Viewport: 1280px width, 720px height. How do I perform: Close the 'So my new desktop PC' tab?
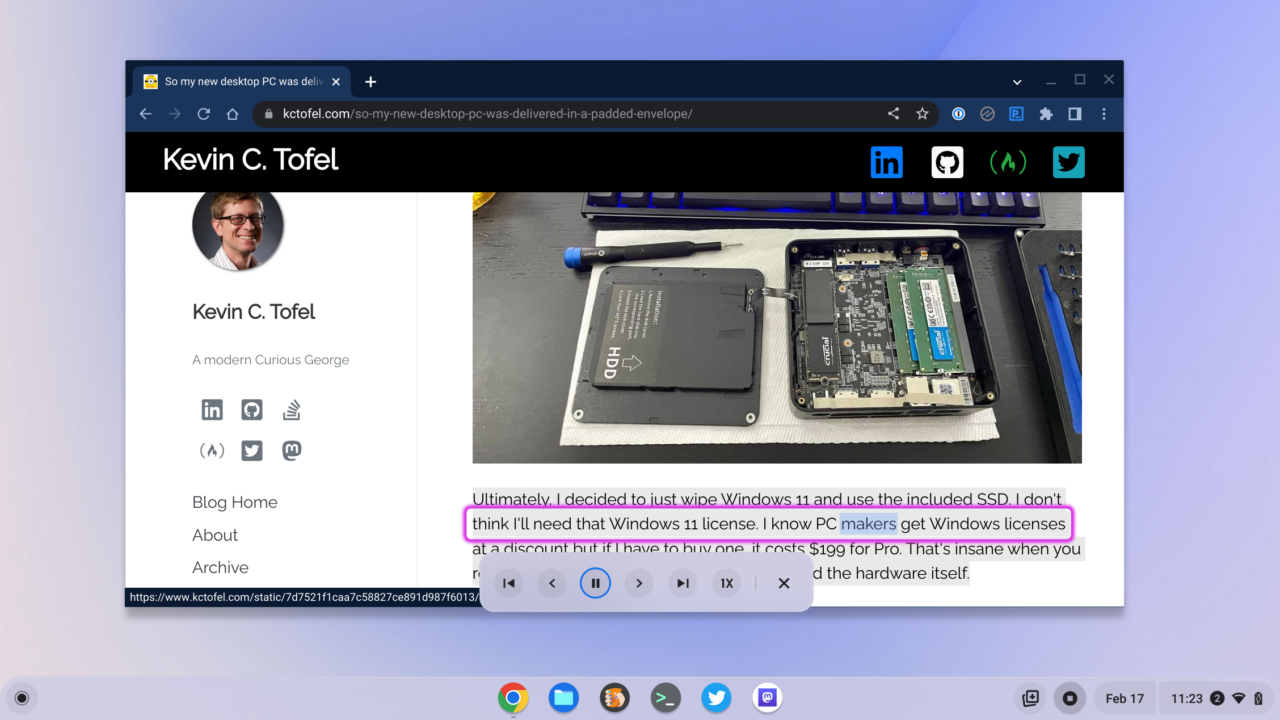336,82
